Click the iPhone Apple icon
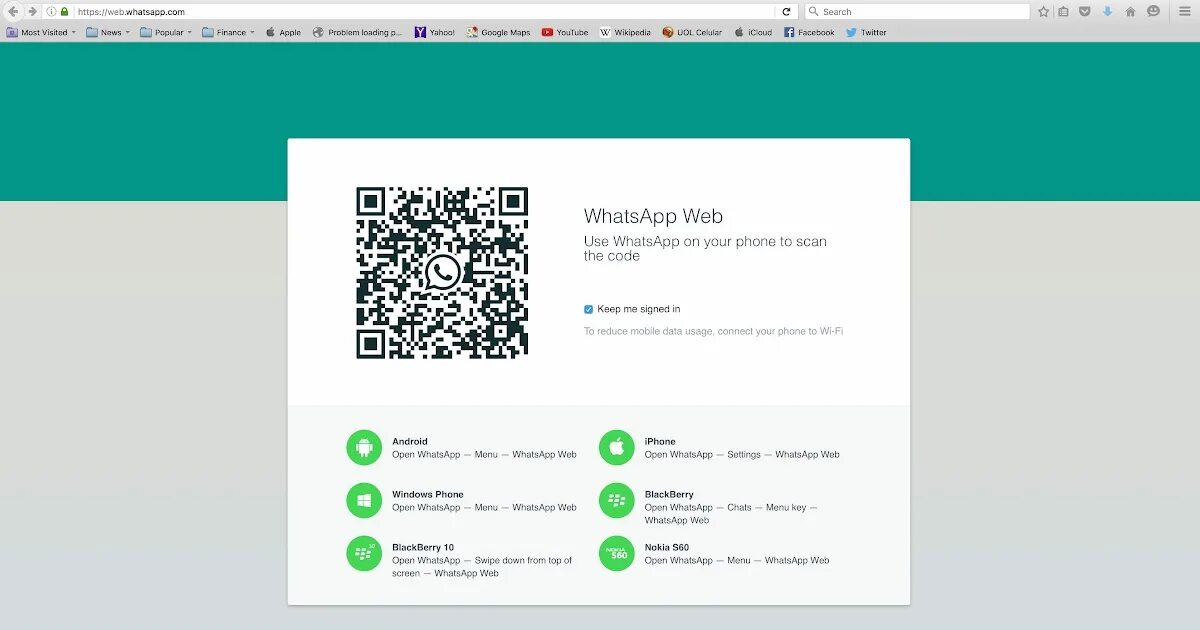 tap(616, 447)
